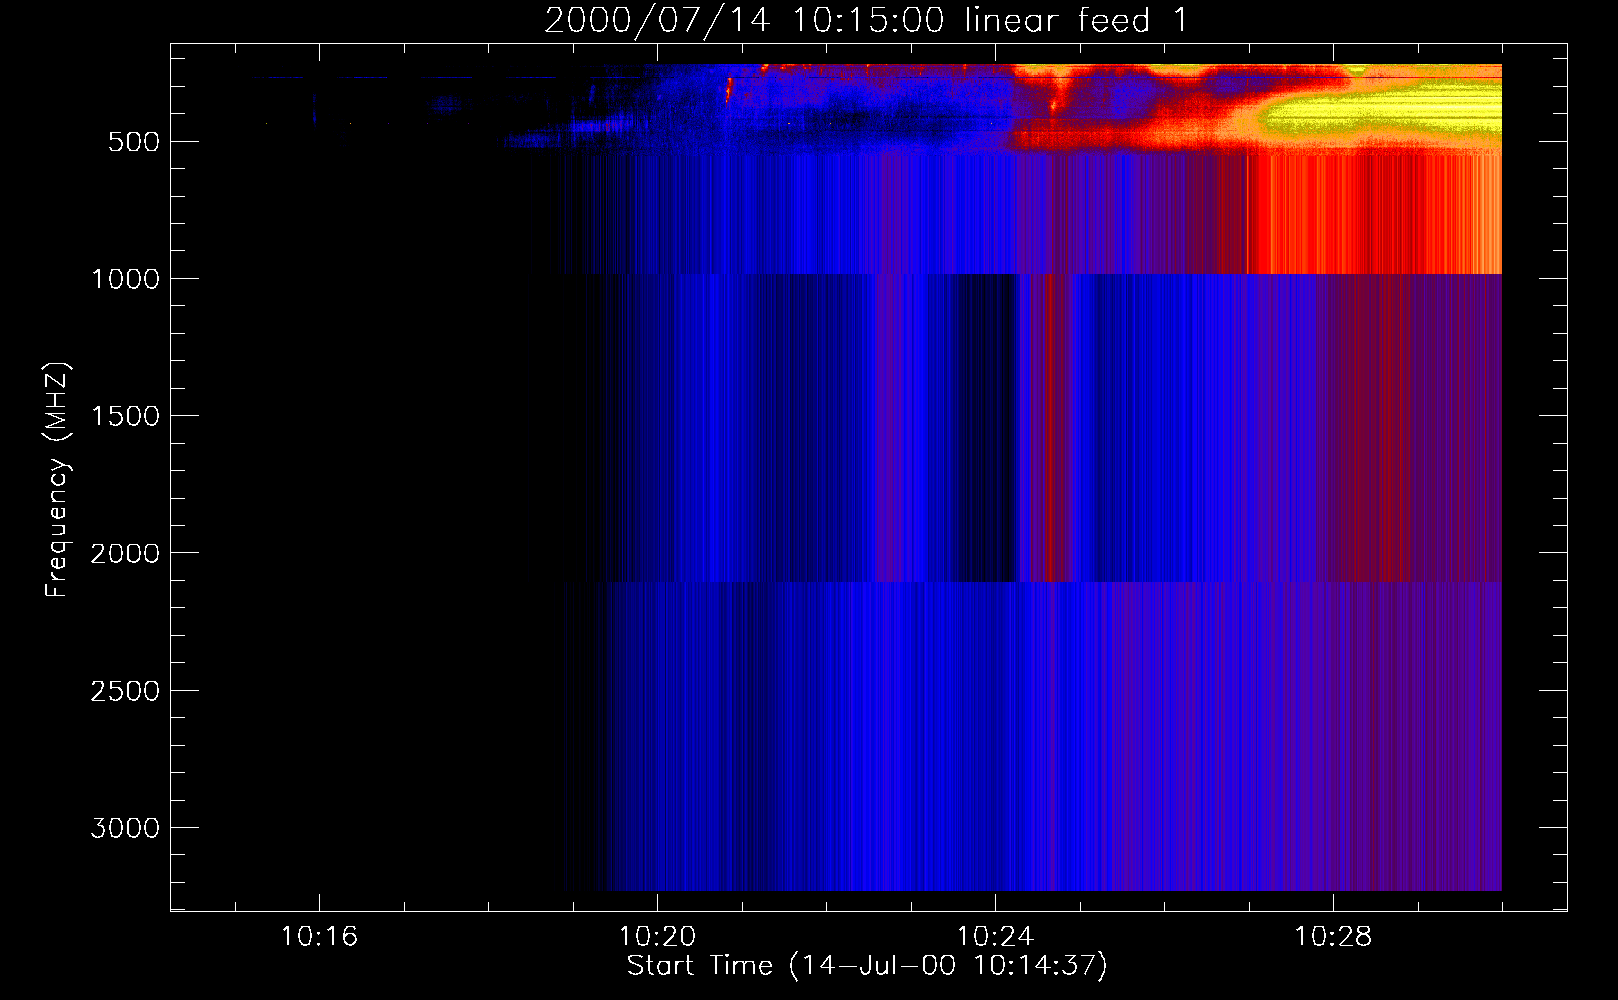The width and height of the screenshot is (1618, 1000).
Task: Click the 'Start Time (14-Jul-00 10:14:37)' axis label
Action: tap(867, 966)
